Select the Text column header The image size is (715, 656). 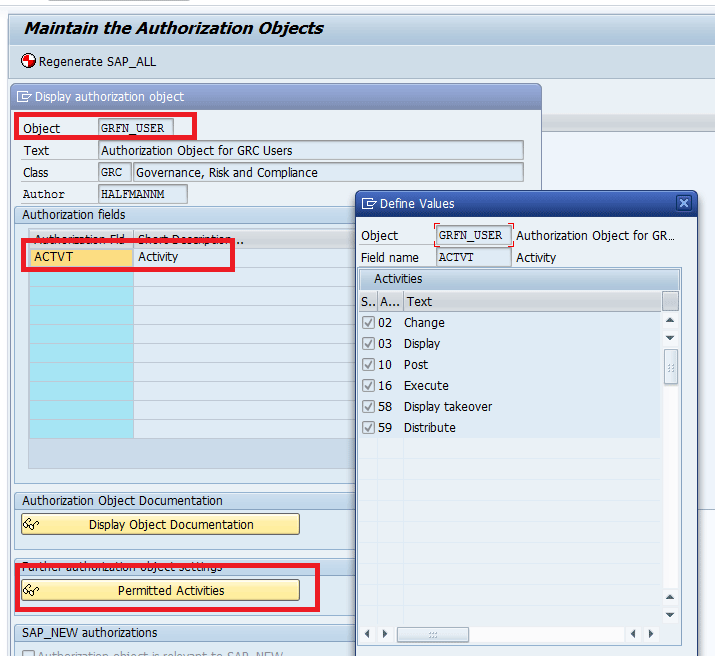click(530, 301)
